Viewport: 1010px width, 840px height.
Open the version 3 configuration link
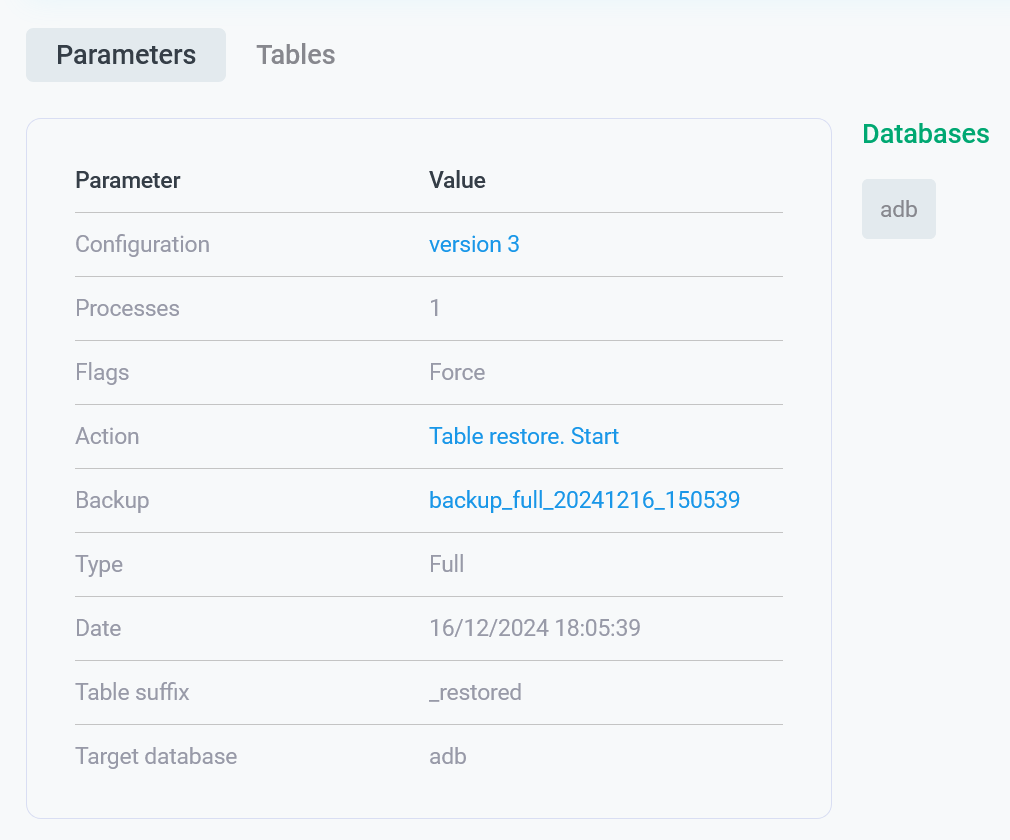[474, 244]
